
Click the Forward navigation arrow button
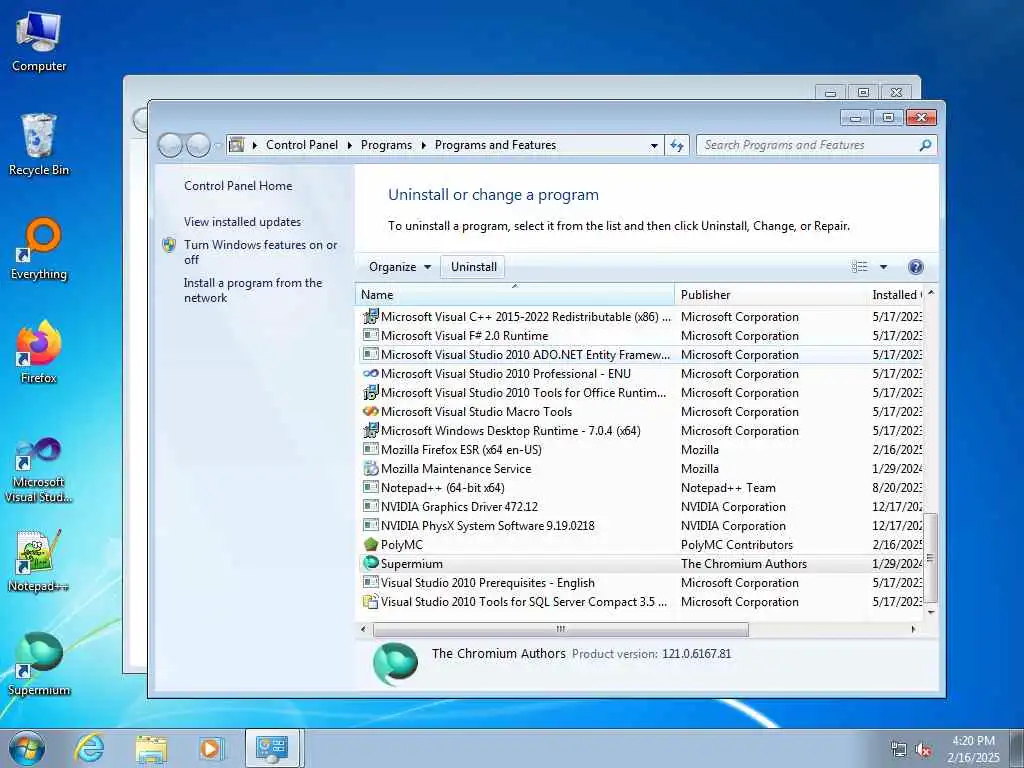click(x=198, y=145)
